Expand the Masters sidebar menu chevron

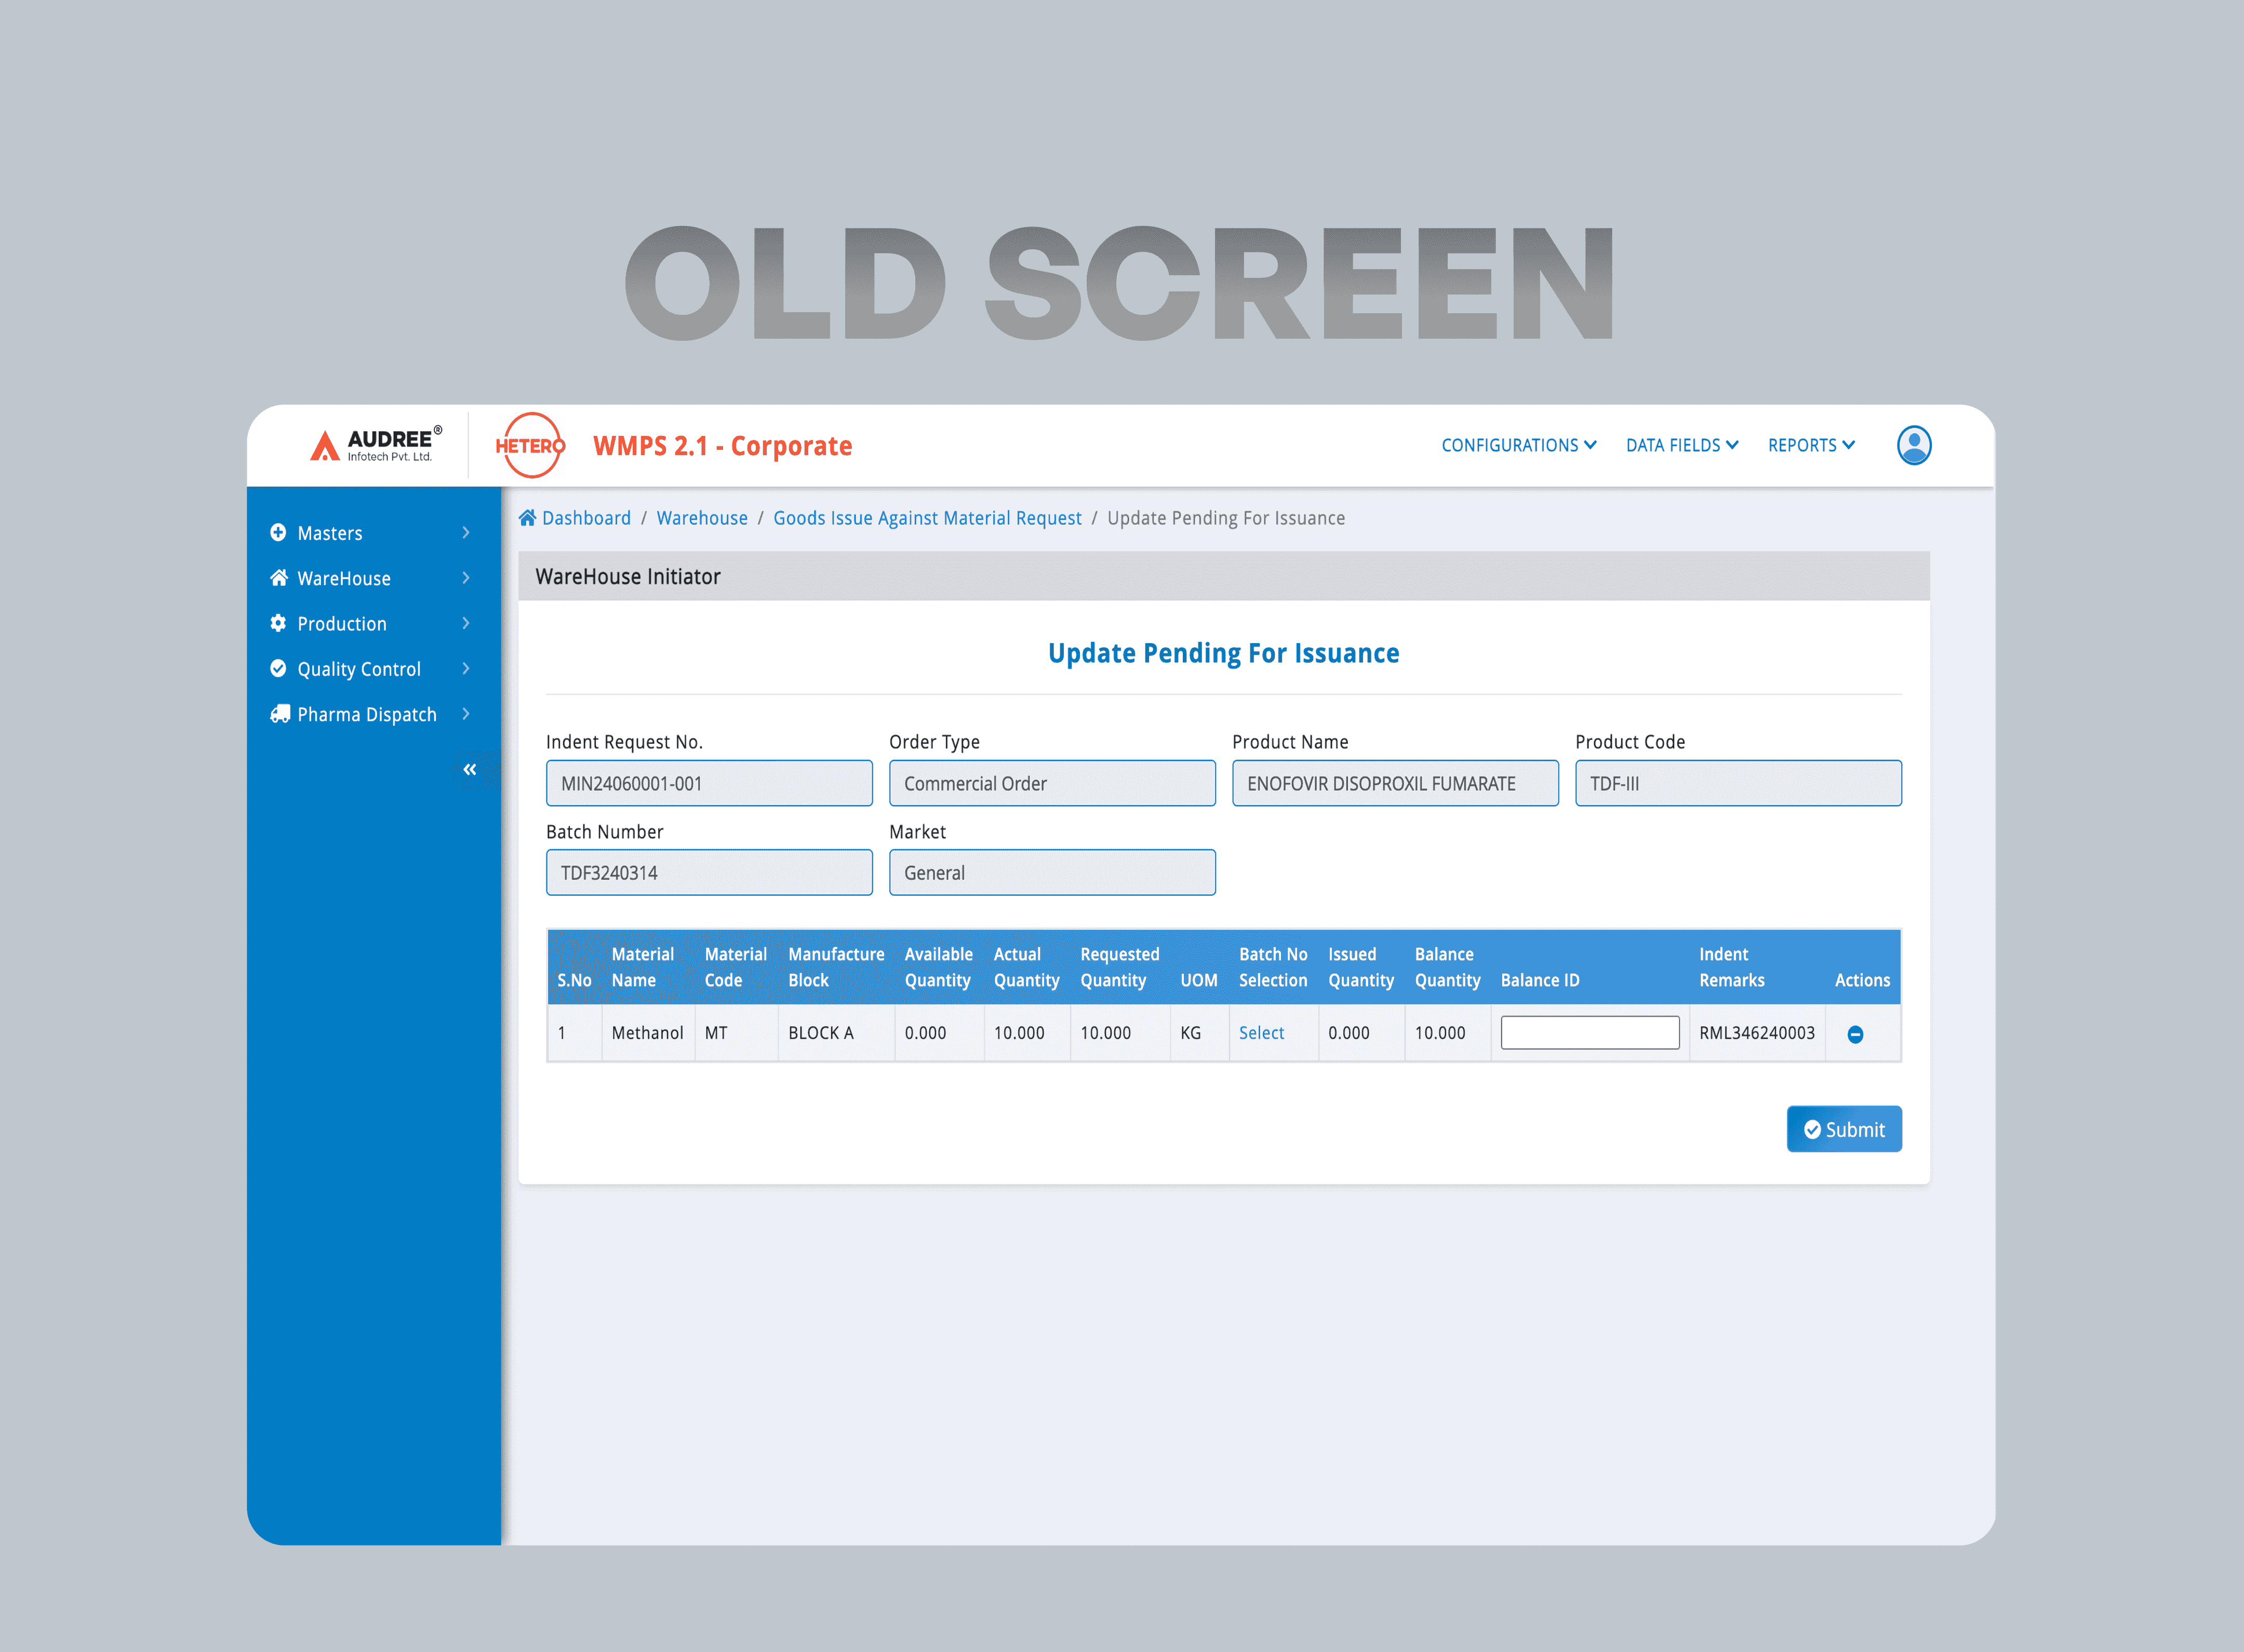(x=466, y=532)
